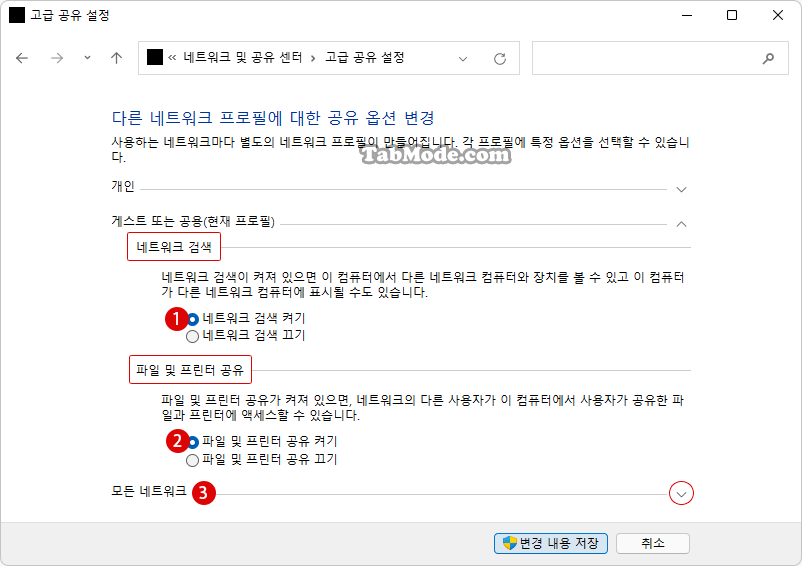Collapse the 게스트 또는 공용 profile section
The image size is (802, 566).
coord(681,224)
